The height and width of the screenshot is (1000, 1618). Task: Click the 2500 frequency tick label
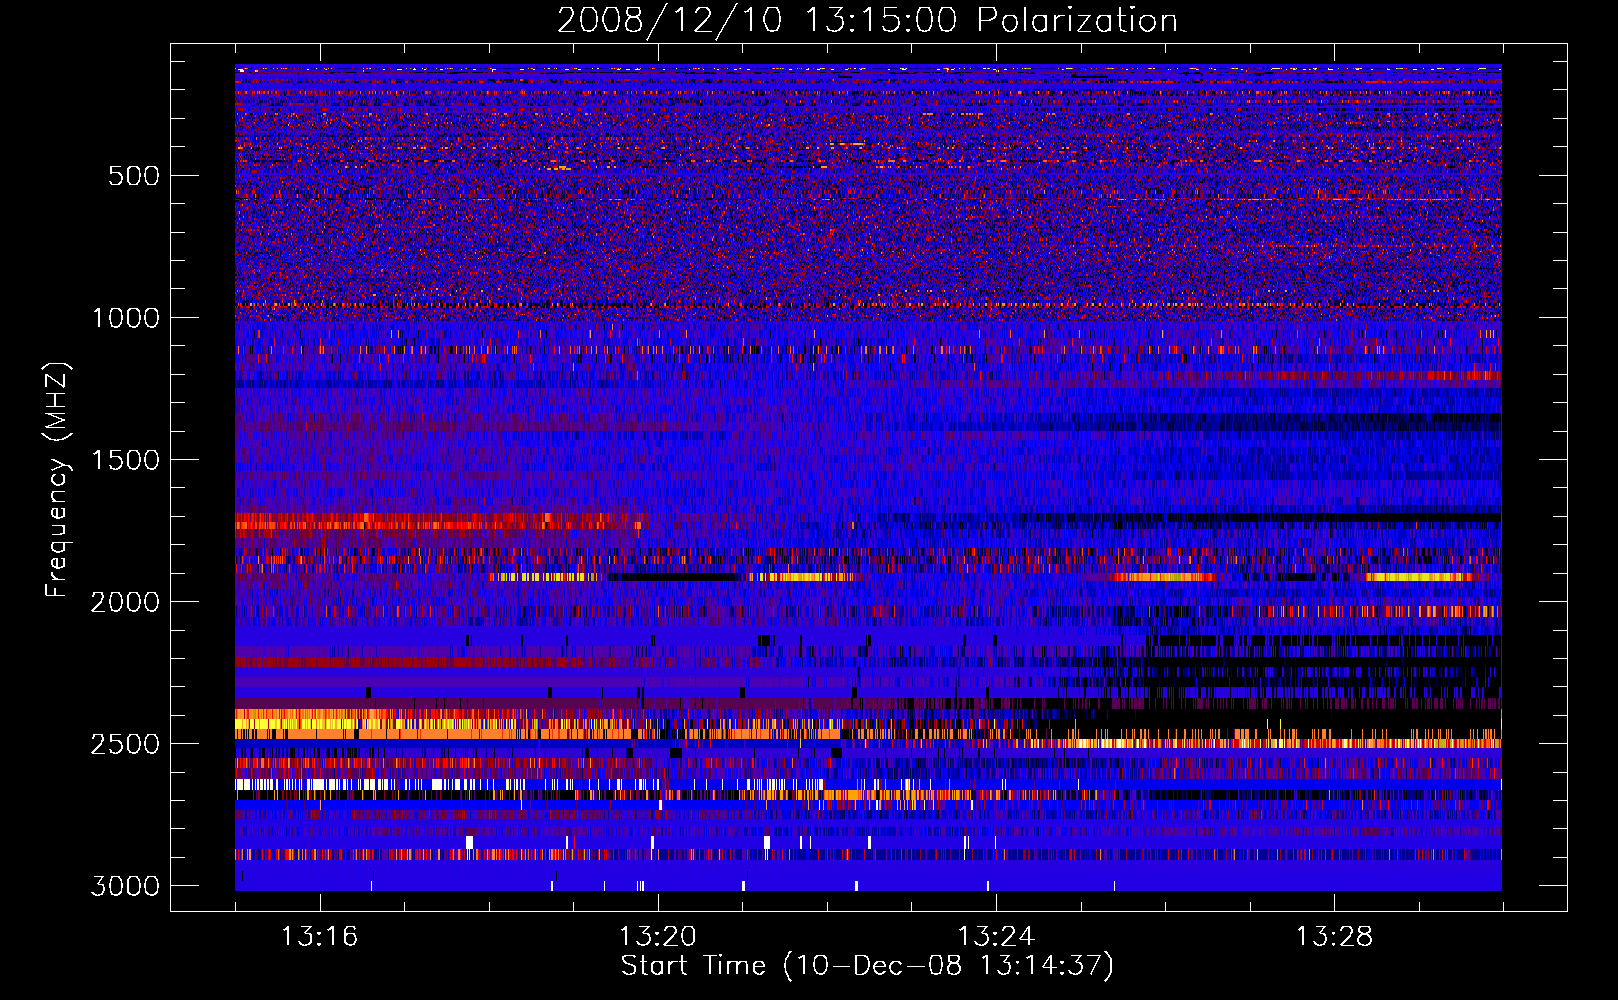(125, 744)
